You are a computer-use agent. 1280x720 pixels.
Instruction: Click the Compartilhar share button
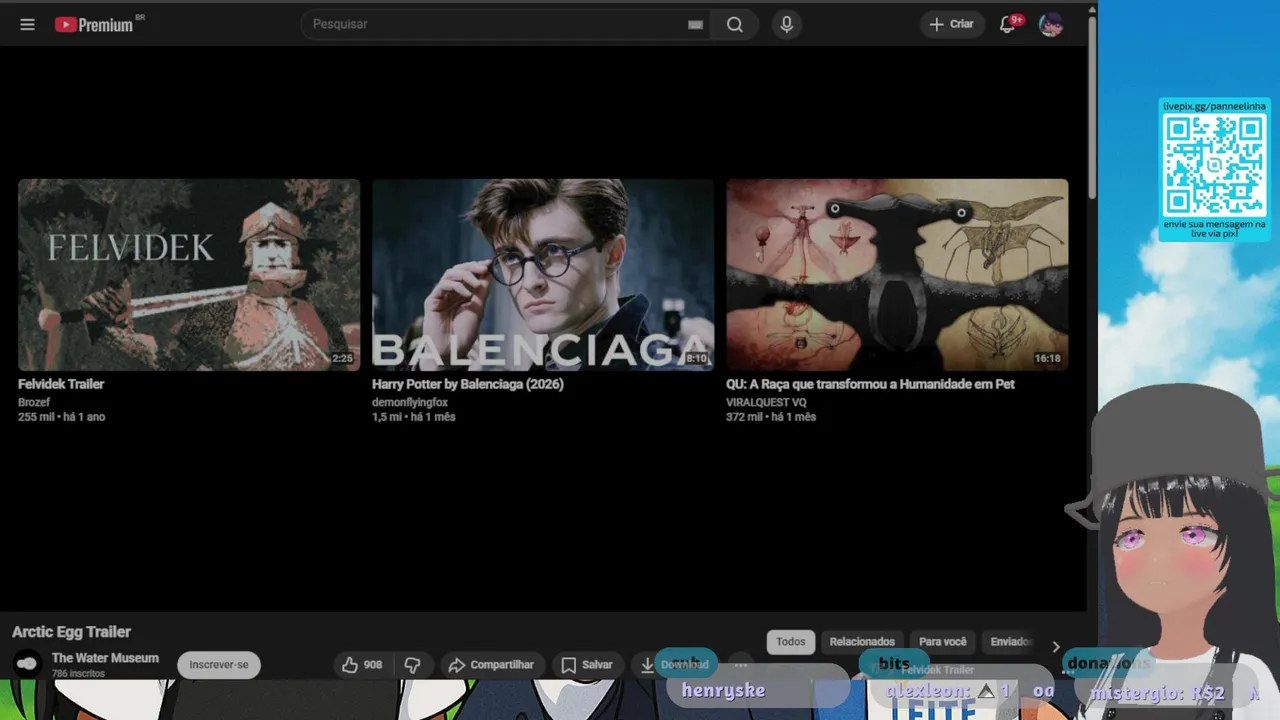pyautogui.click(x=491, y=665)
